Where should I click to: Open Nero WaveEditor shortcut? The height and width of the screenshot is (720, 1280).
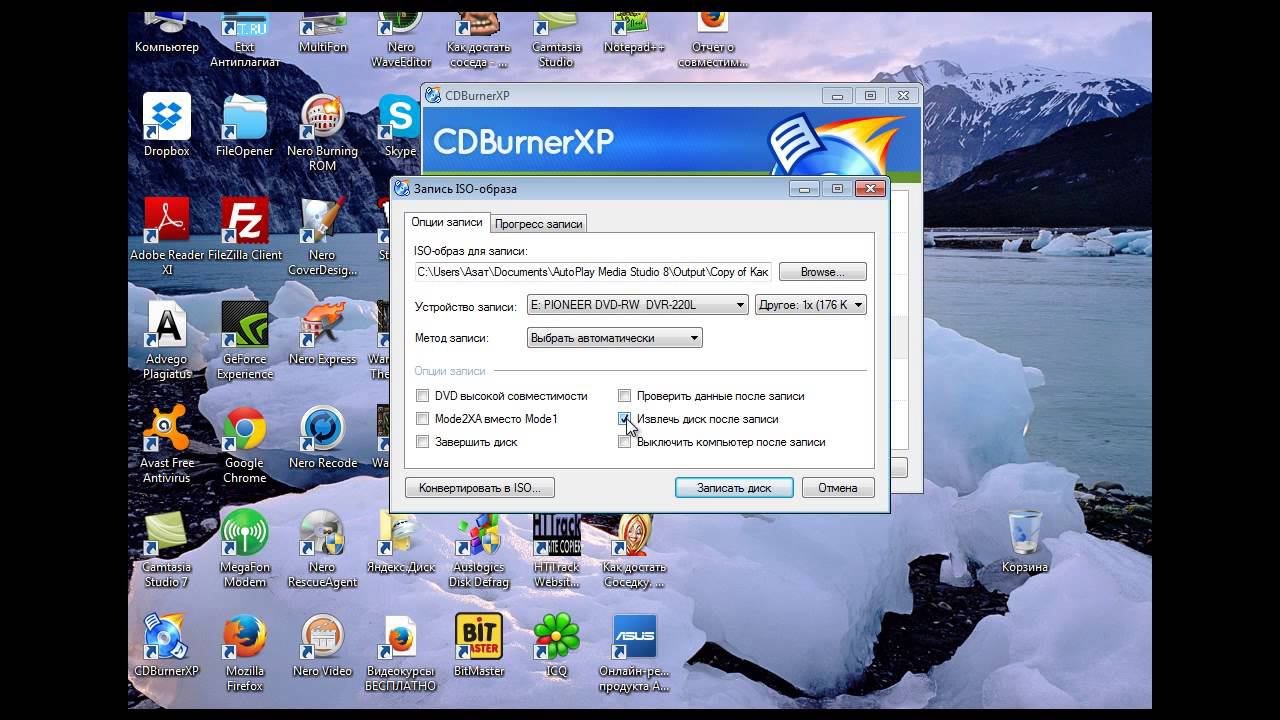pos(400,40)
